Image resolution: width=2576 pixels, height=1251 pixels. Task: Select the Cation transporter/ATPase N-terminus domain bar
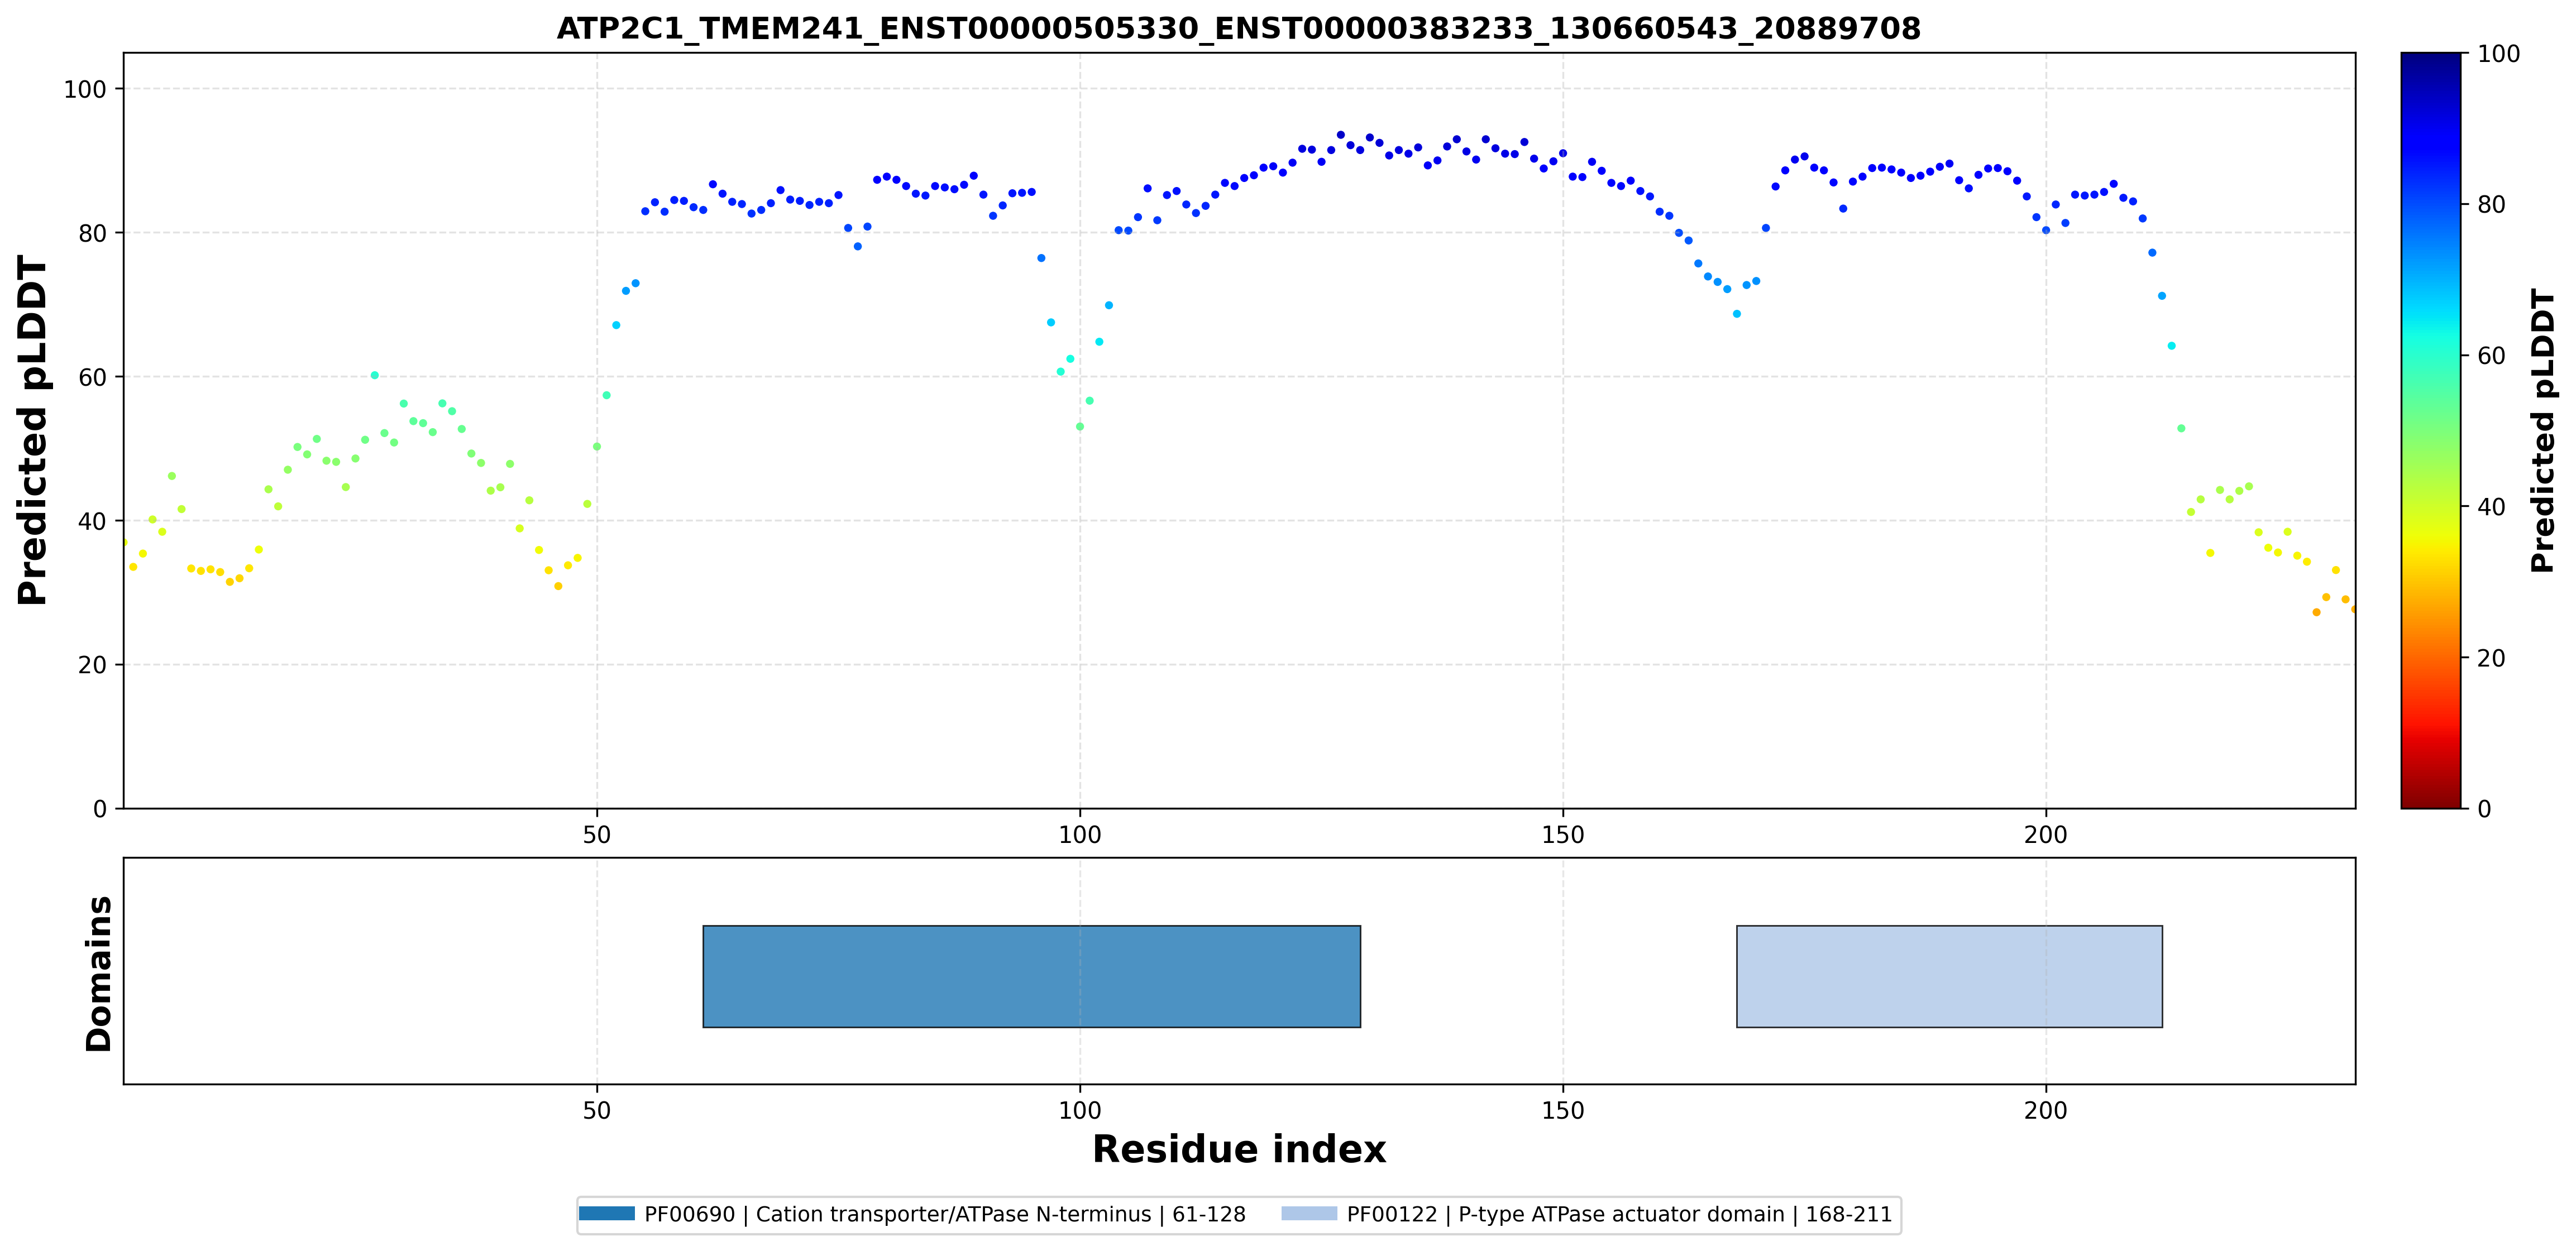click(1031, 976)
